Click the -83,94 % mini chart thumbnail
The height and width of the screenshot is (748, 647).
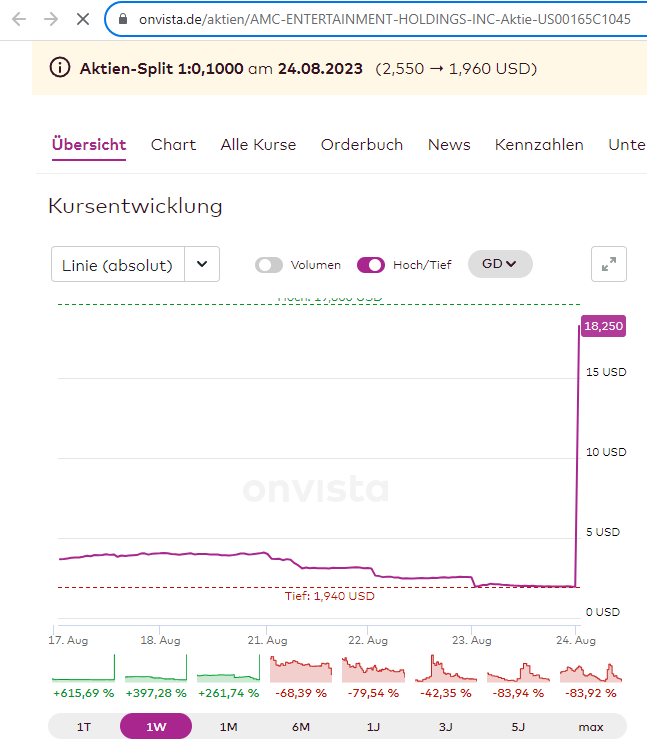(518, 672)
